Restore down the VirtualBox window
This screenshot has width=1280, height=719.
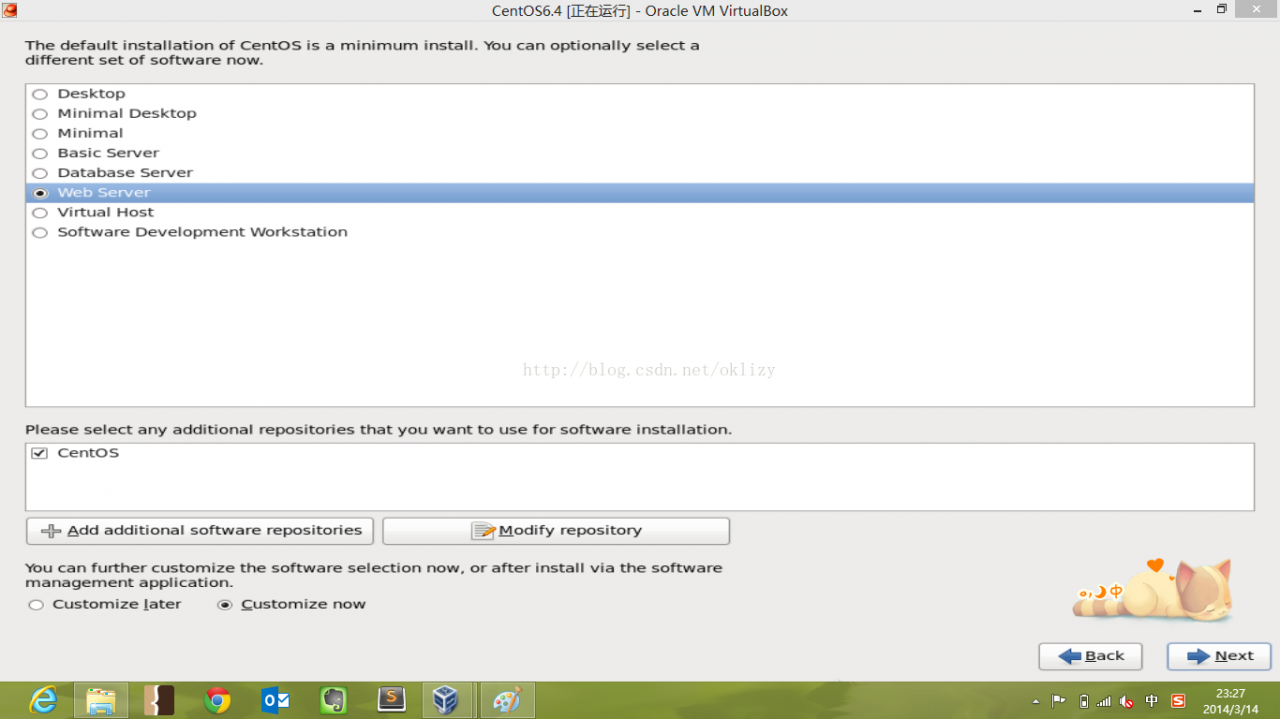point(1222,9)
